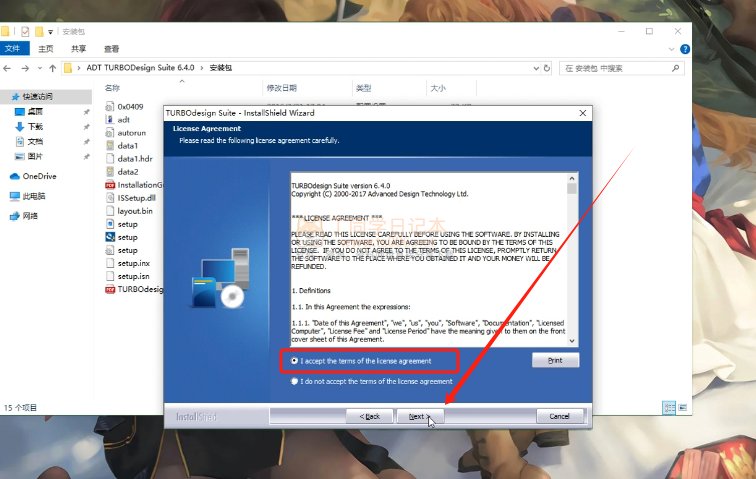Screen dimensions: 756x479
Task: Go up one folder level
Action: click(53, 68)
